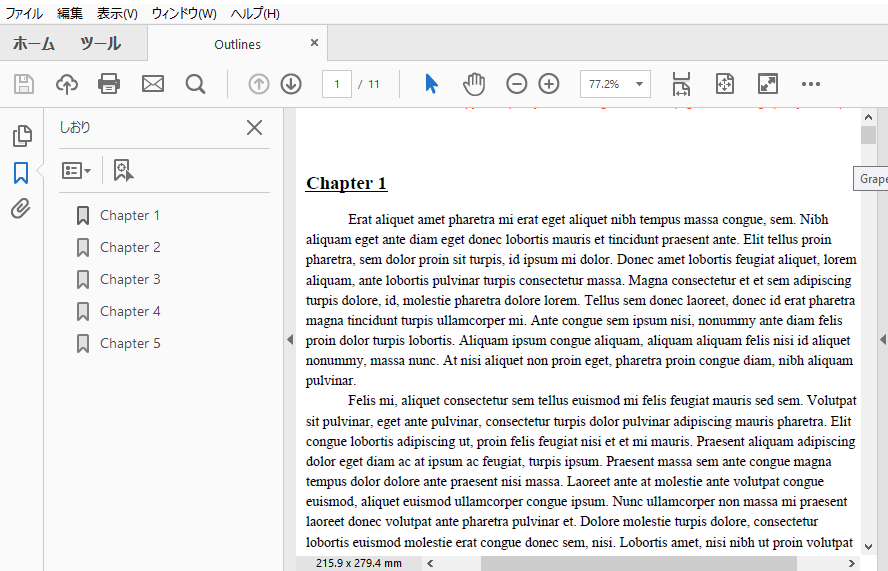The width and height of the screenshot is (888, 571).
Task: Go to previous page arrow
Action: [259, 84]
